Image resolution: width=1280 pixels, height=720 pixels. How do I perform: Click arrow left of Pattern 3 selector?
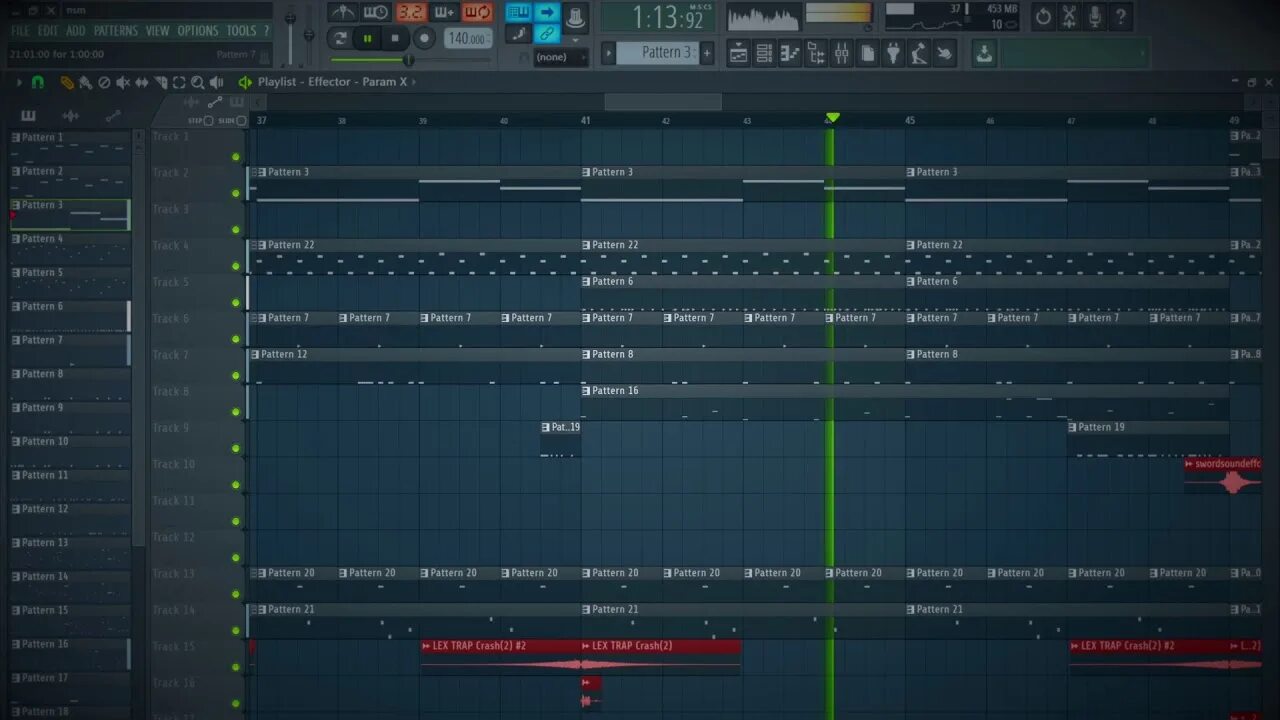click(x=608, y=52)
